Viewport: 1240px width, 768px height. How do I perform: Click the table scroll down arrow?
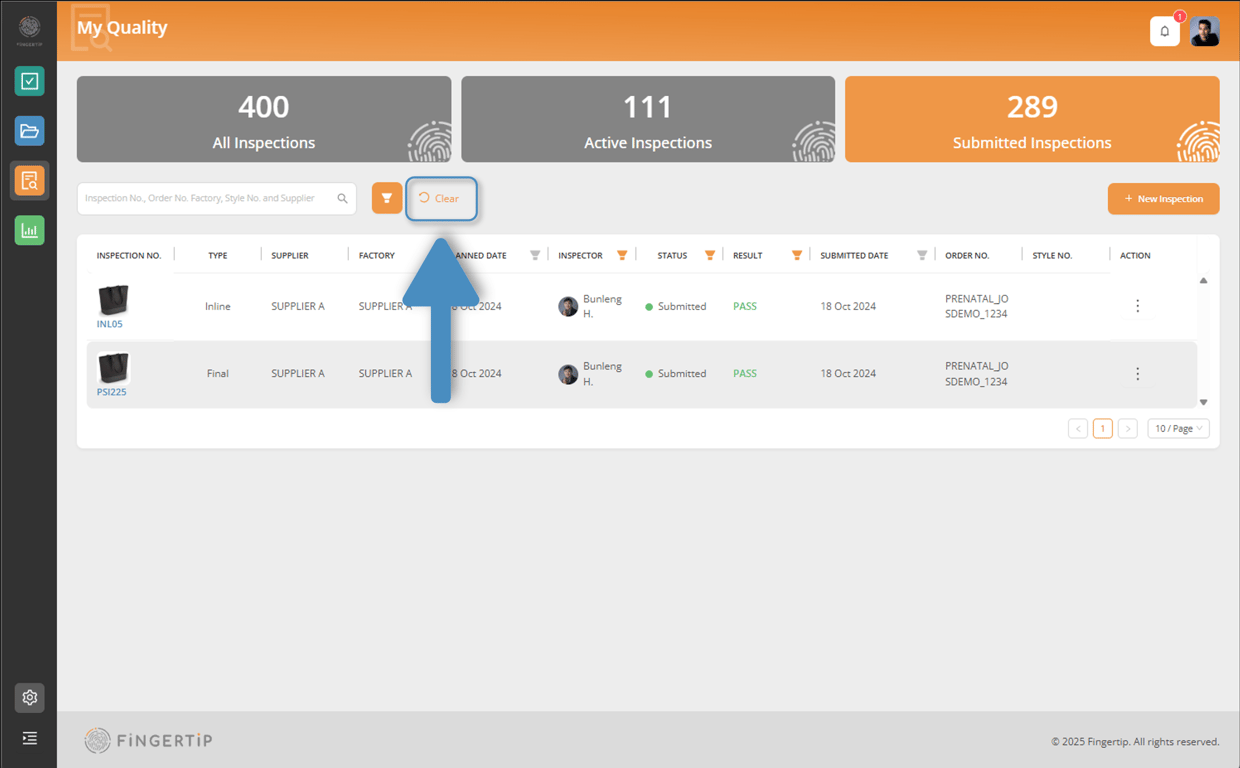click(x=1203, y=402)
